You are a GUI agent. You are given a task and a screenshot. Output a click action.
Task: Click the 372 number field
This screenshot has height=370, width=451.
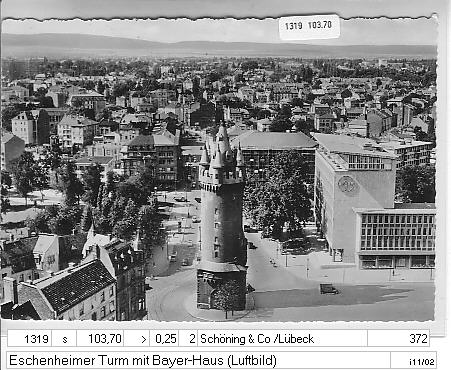pyautogui.click(x=398, y=339)
